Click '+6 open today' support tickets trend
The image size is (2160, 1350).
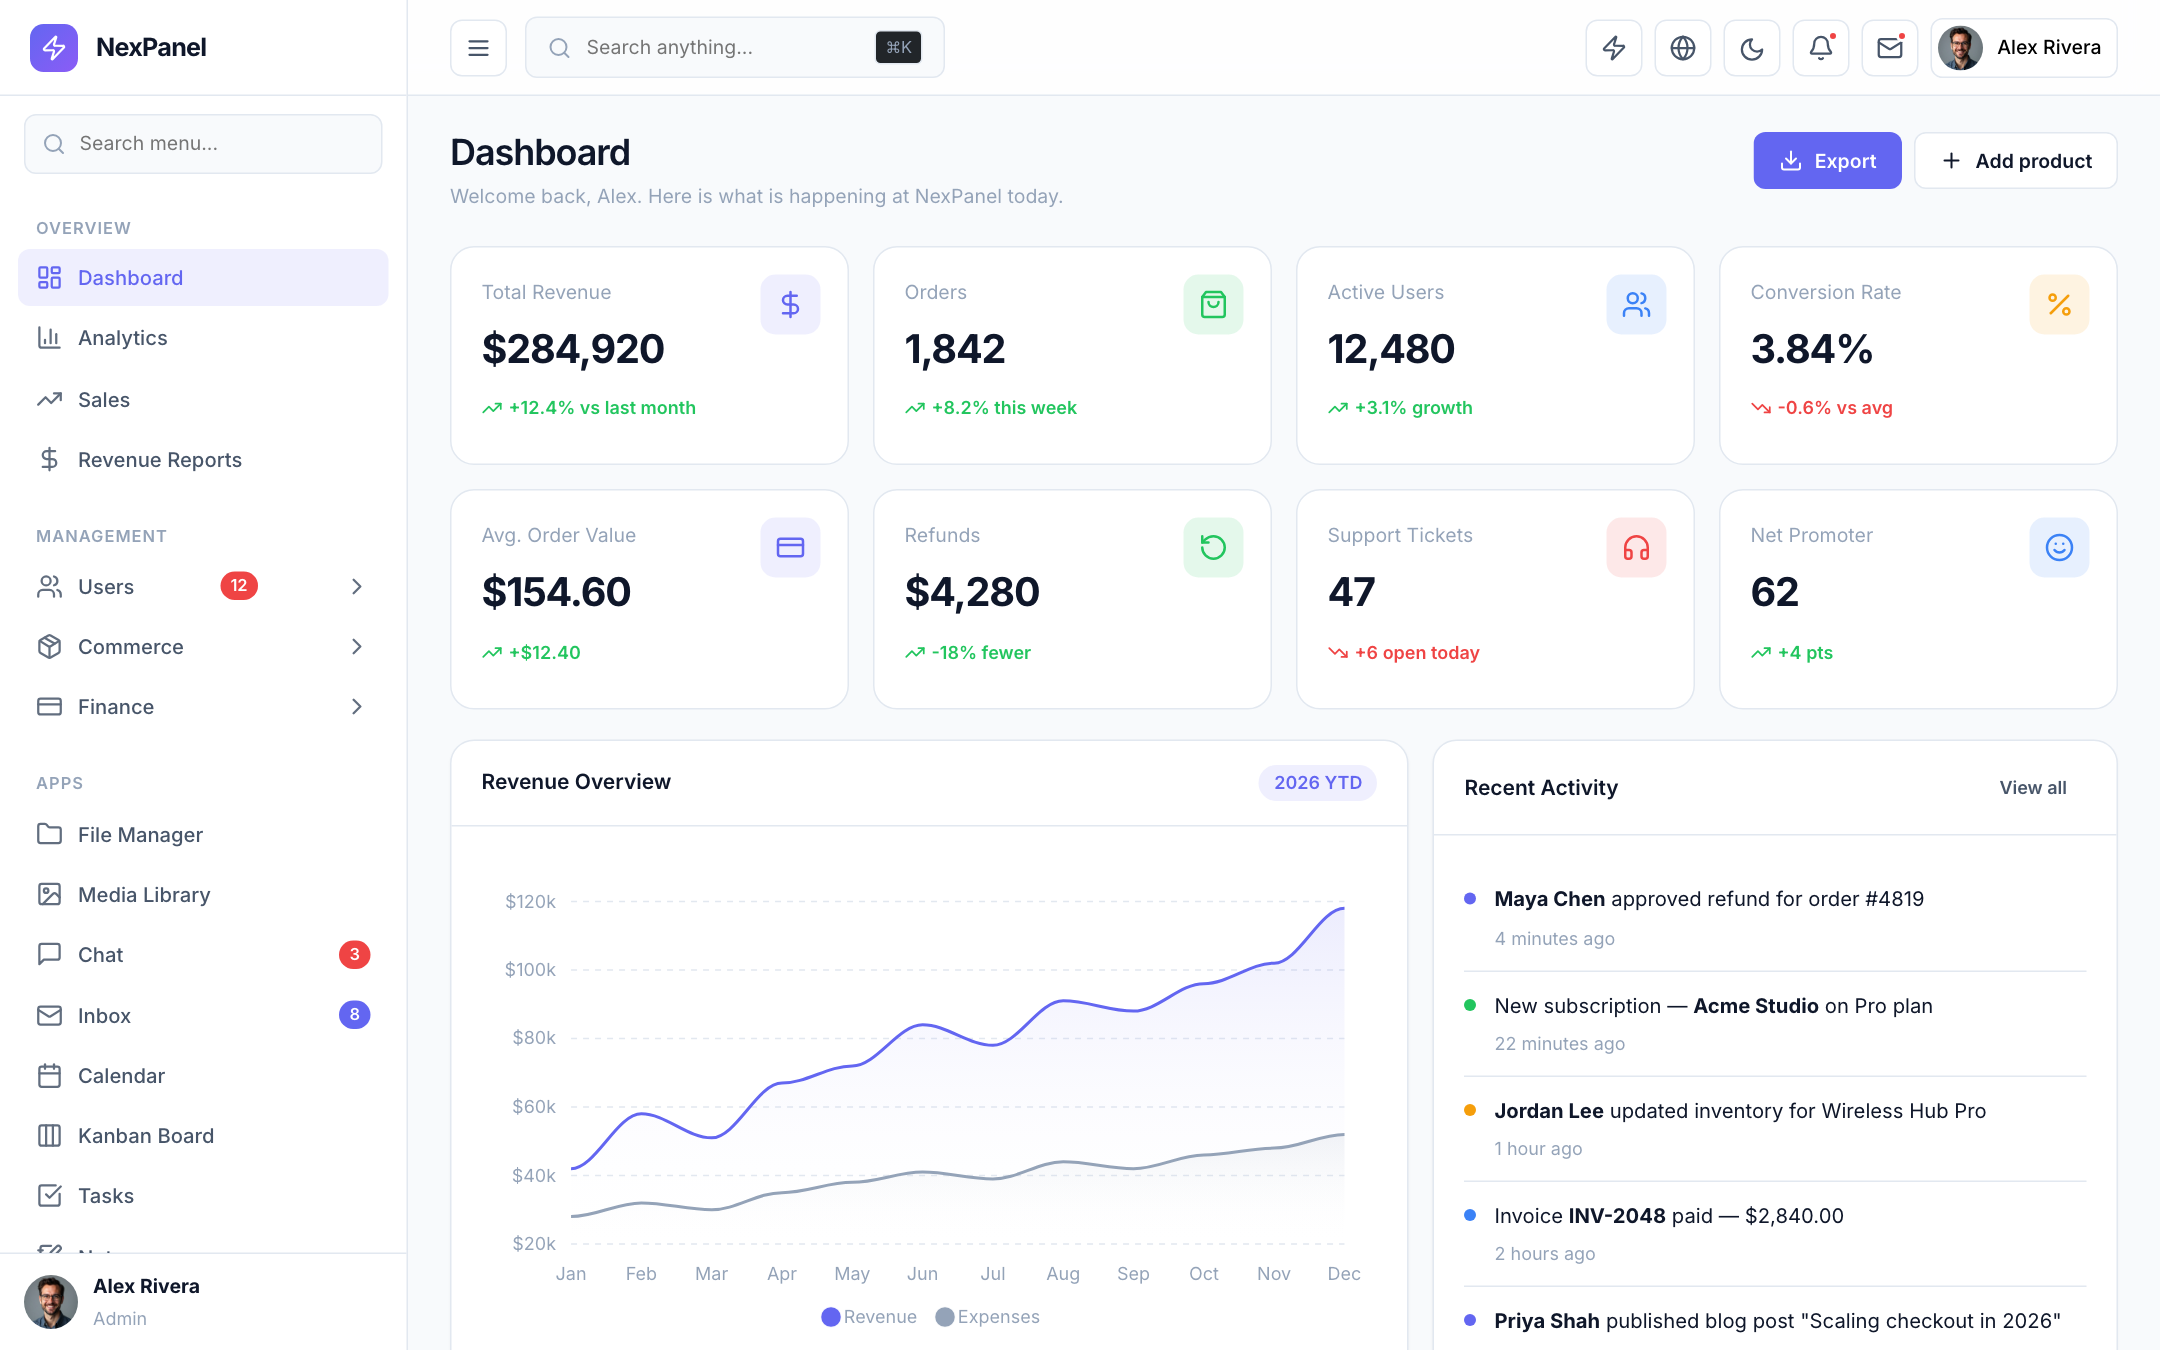1404,652
